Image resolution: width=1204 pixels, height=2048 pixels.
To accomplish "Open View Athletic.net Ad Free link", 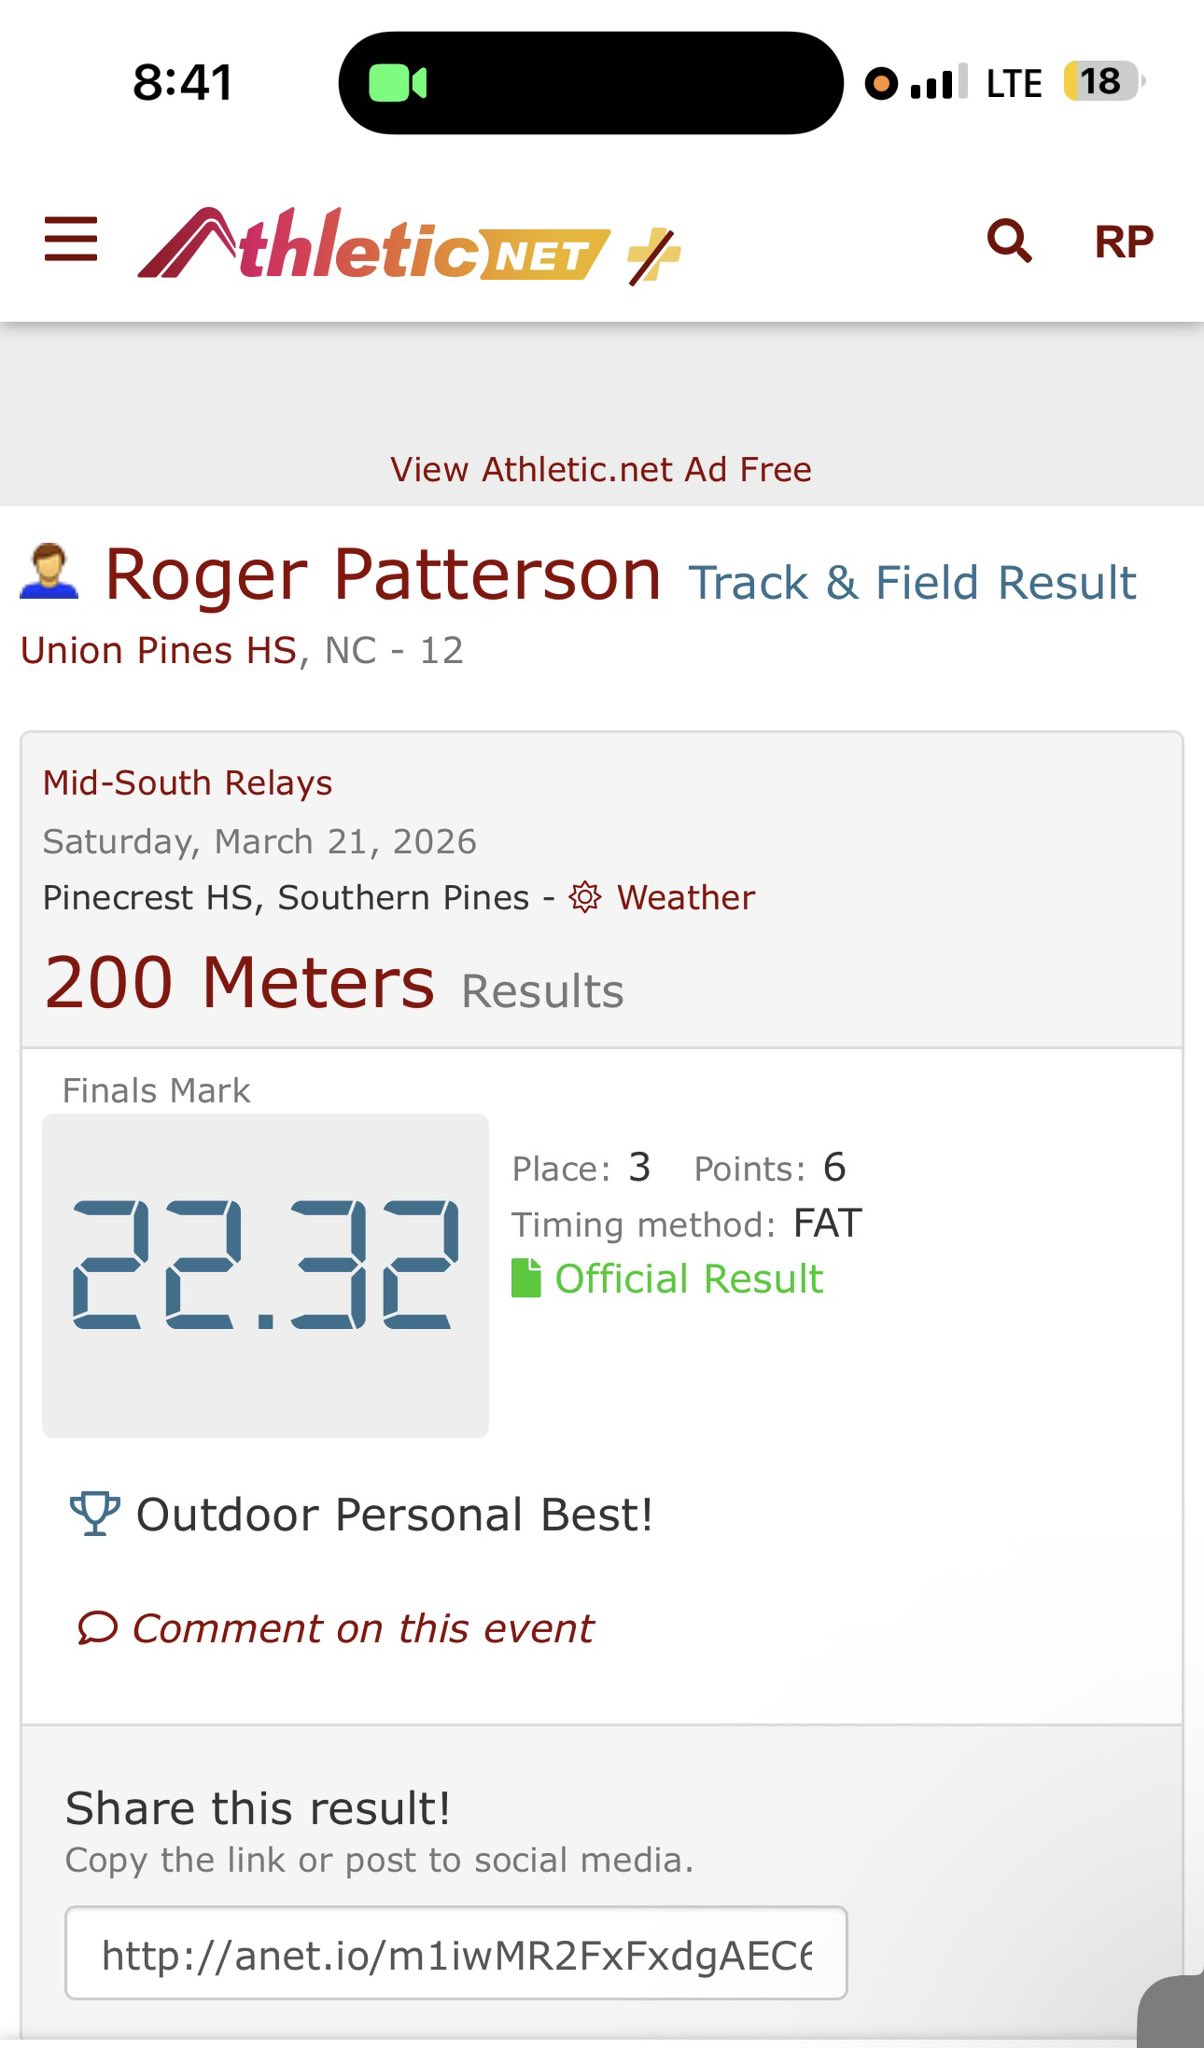I will coord(601,469).
